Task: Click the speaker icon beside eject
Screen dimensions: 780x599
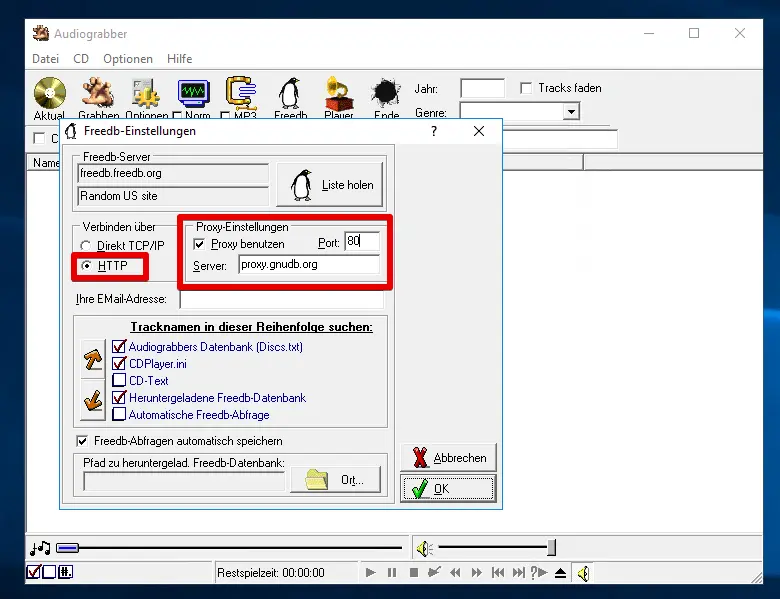Action: 584,573
